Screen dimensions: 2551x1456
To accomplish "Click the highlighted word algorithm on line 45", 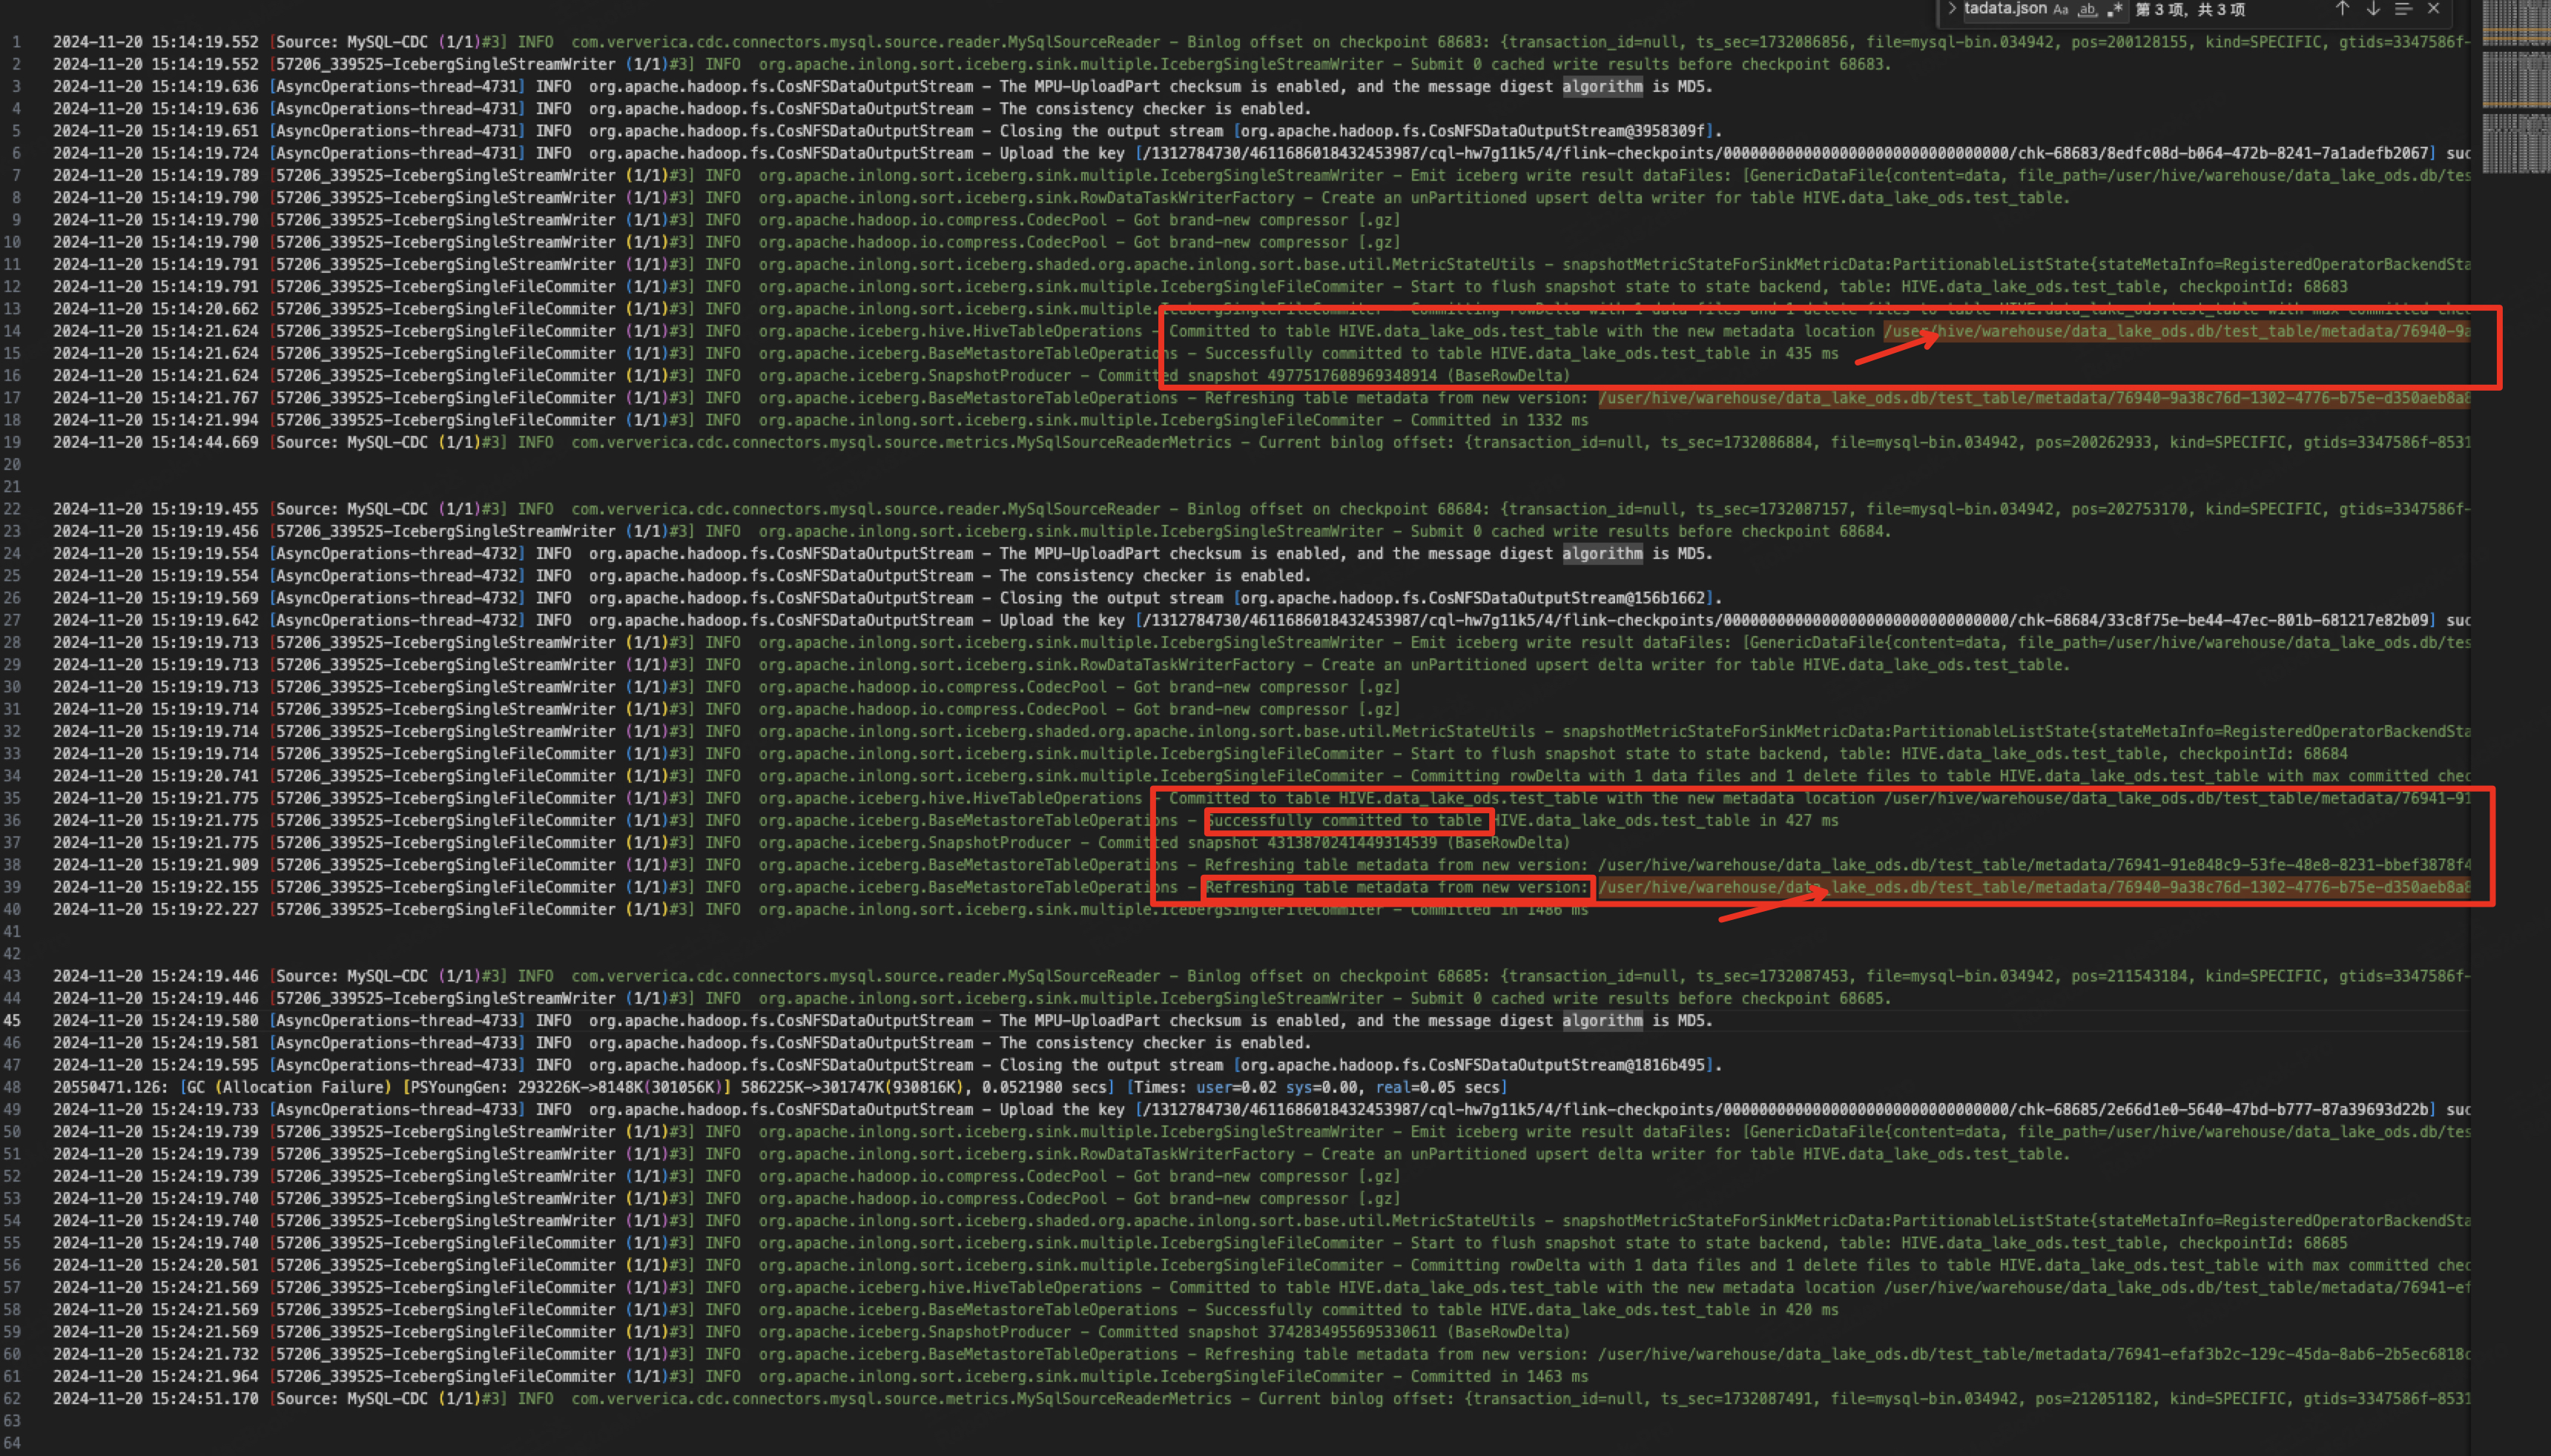I will coord(1602,1021).
